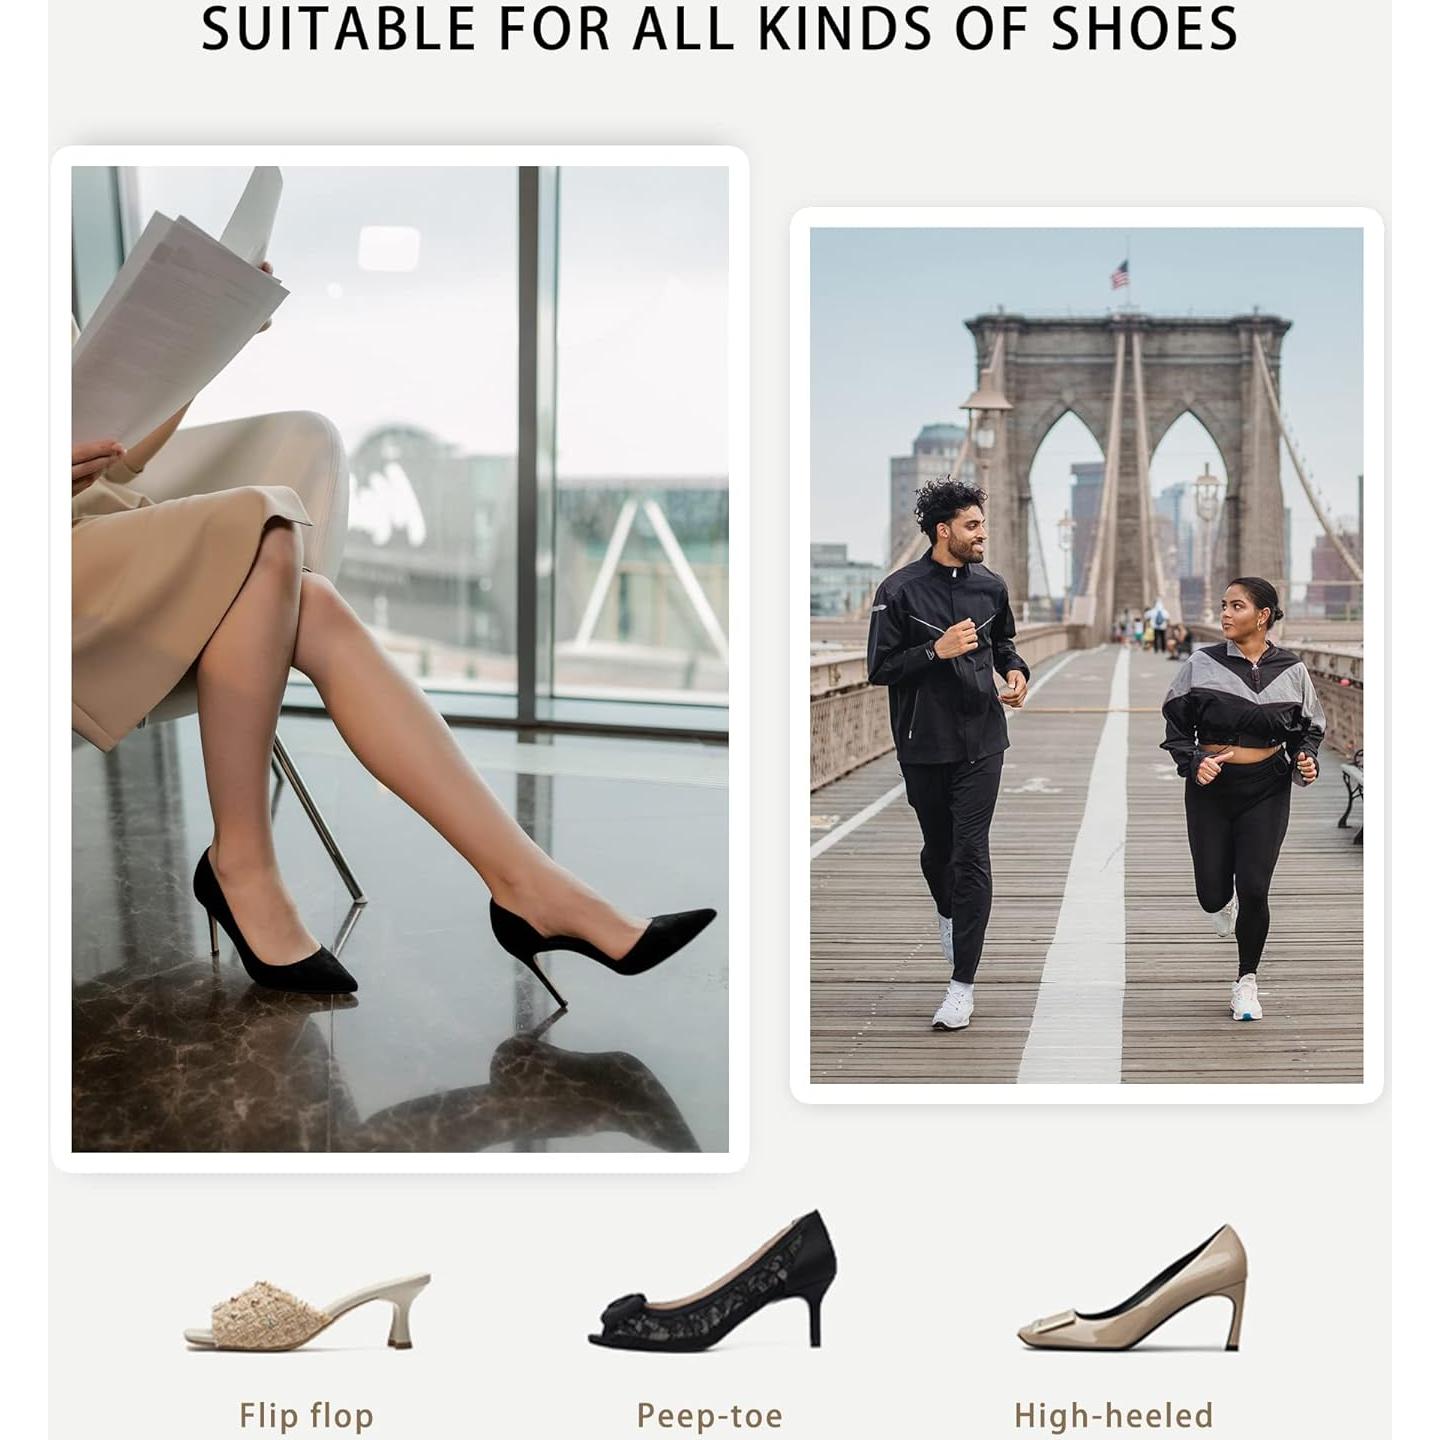
Task: Click the beige flip flop sandal image
Action: 307,1311
